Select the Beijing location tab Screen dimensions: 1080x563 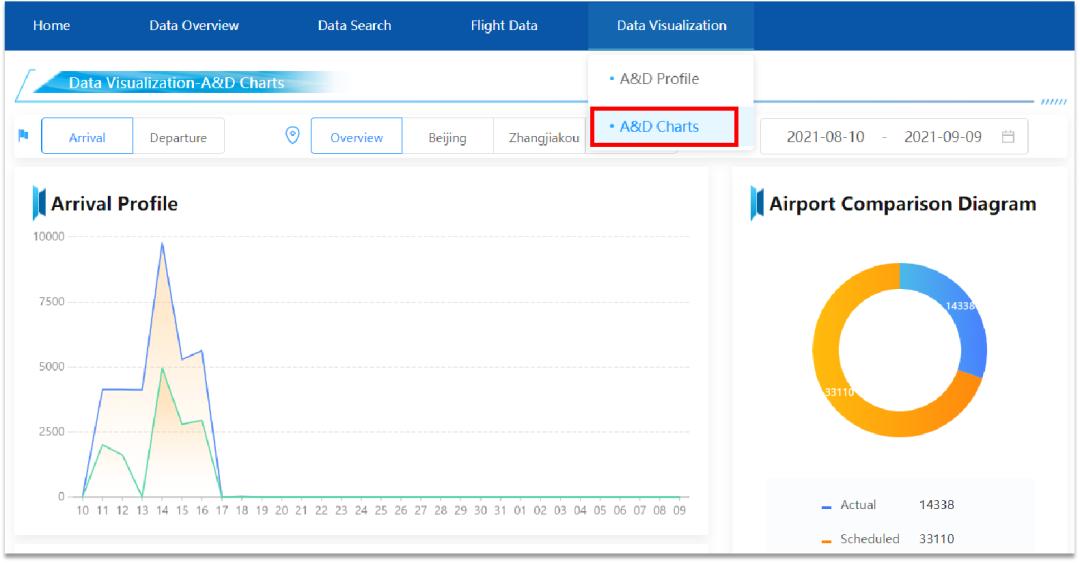[x=448, y=136]
